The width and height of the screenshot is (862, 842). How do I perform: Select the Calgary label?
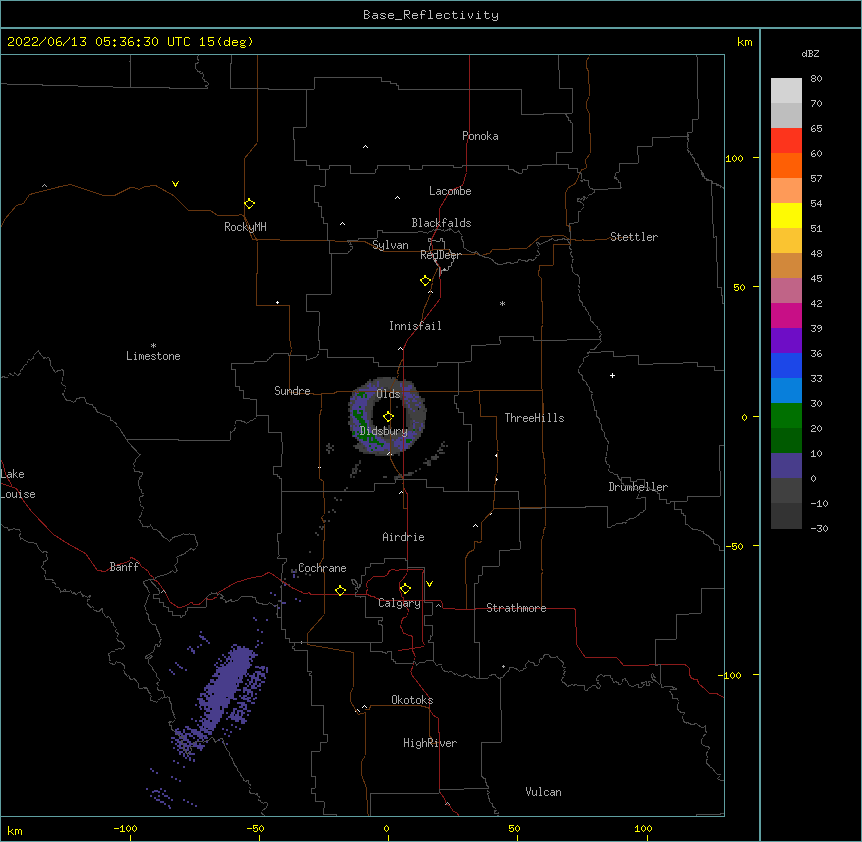[x=399, y=603]
